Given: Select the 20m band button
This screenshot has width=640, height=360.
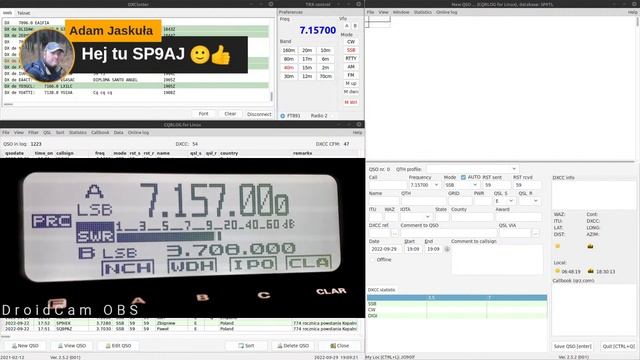Looking at the screenshot, I should (x=307, y=50).
